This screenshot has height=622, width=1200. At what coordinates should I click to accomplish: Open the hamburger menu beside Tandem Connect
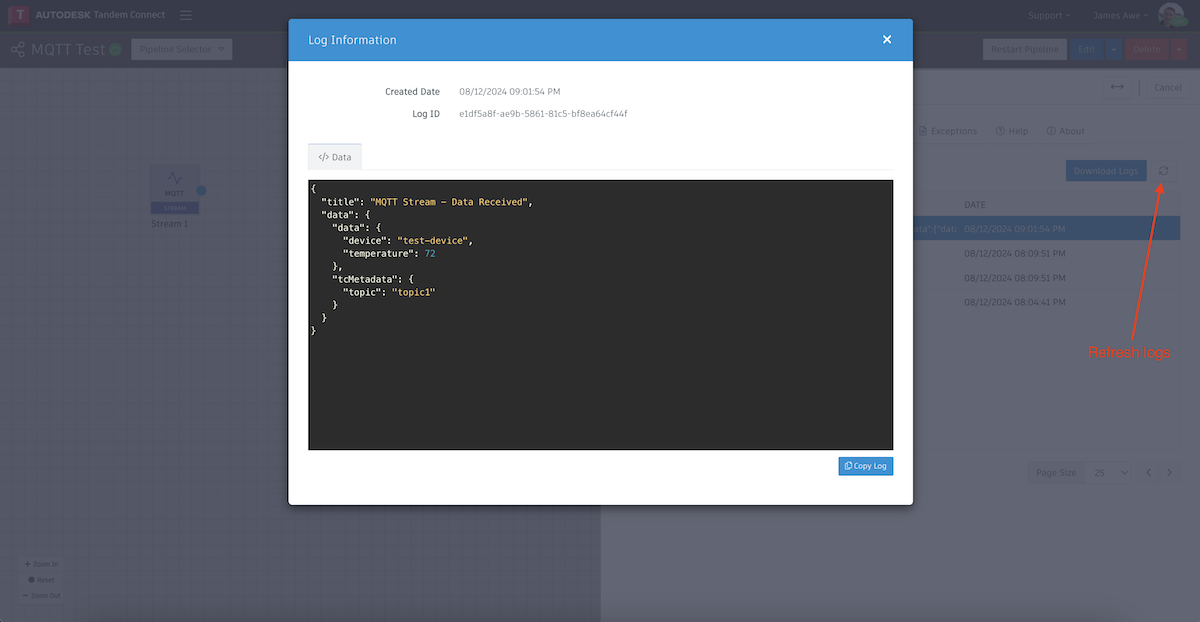pos(186,14)
